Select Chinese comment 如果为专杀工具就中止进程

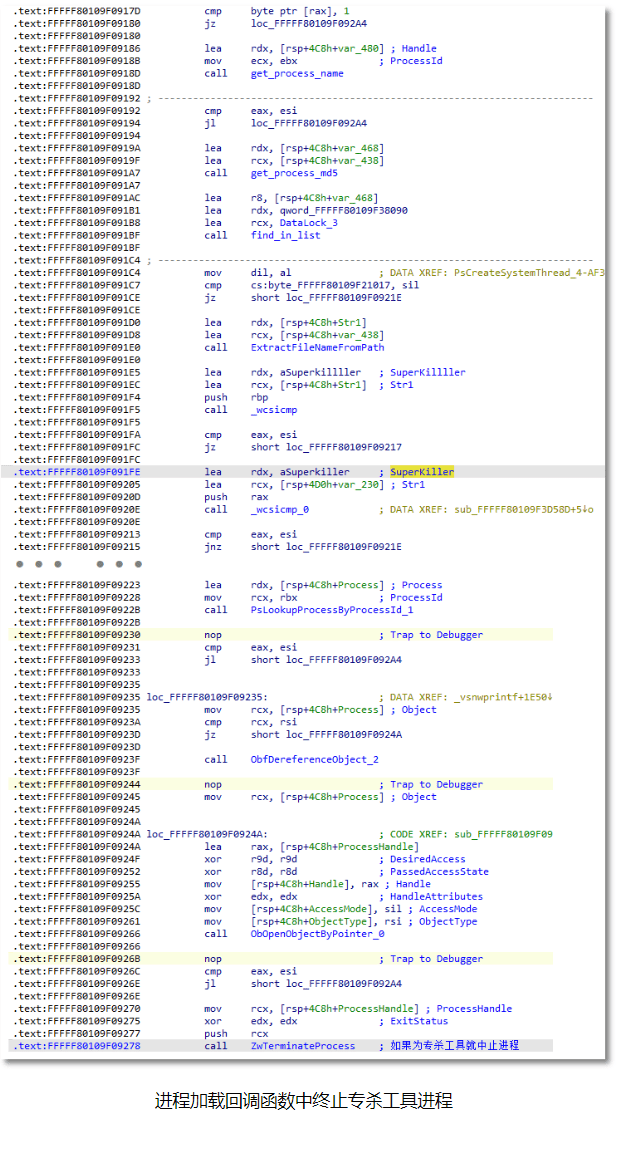point(455,1045)
